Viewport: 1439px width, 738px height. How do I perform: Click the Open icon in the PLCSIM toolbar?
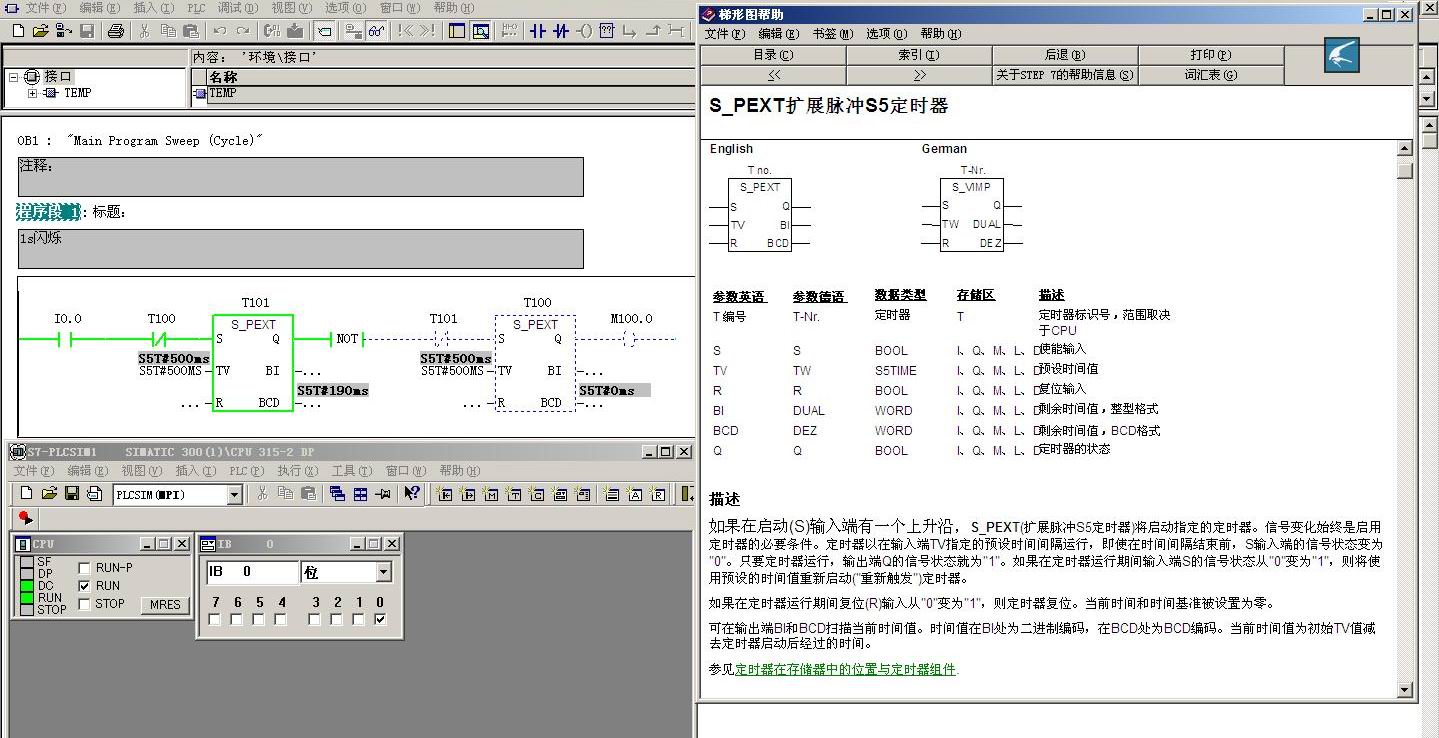(49, 494)
